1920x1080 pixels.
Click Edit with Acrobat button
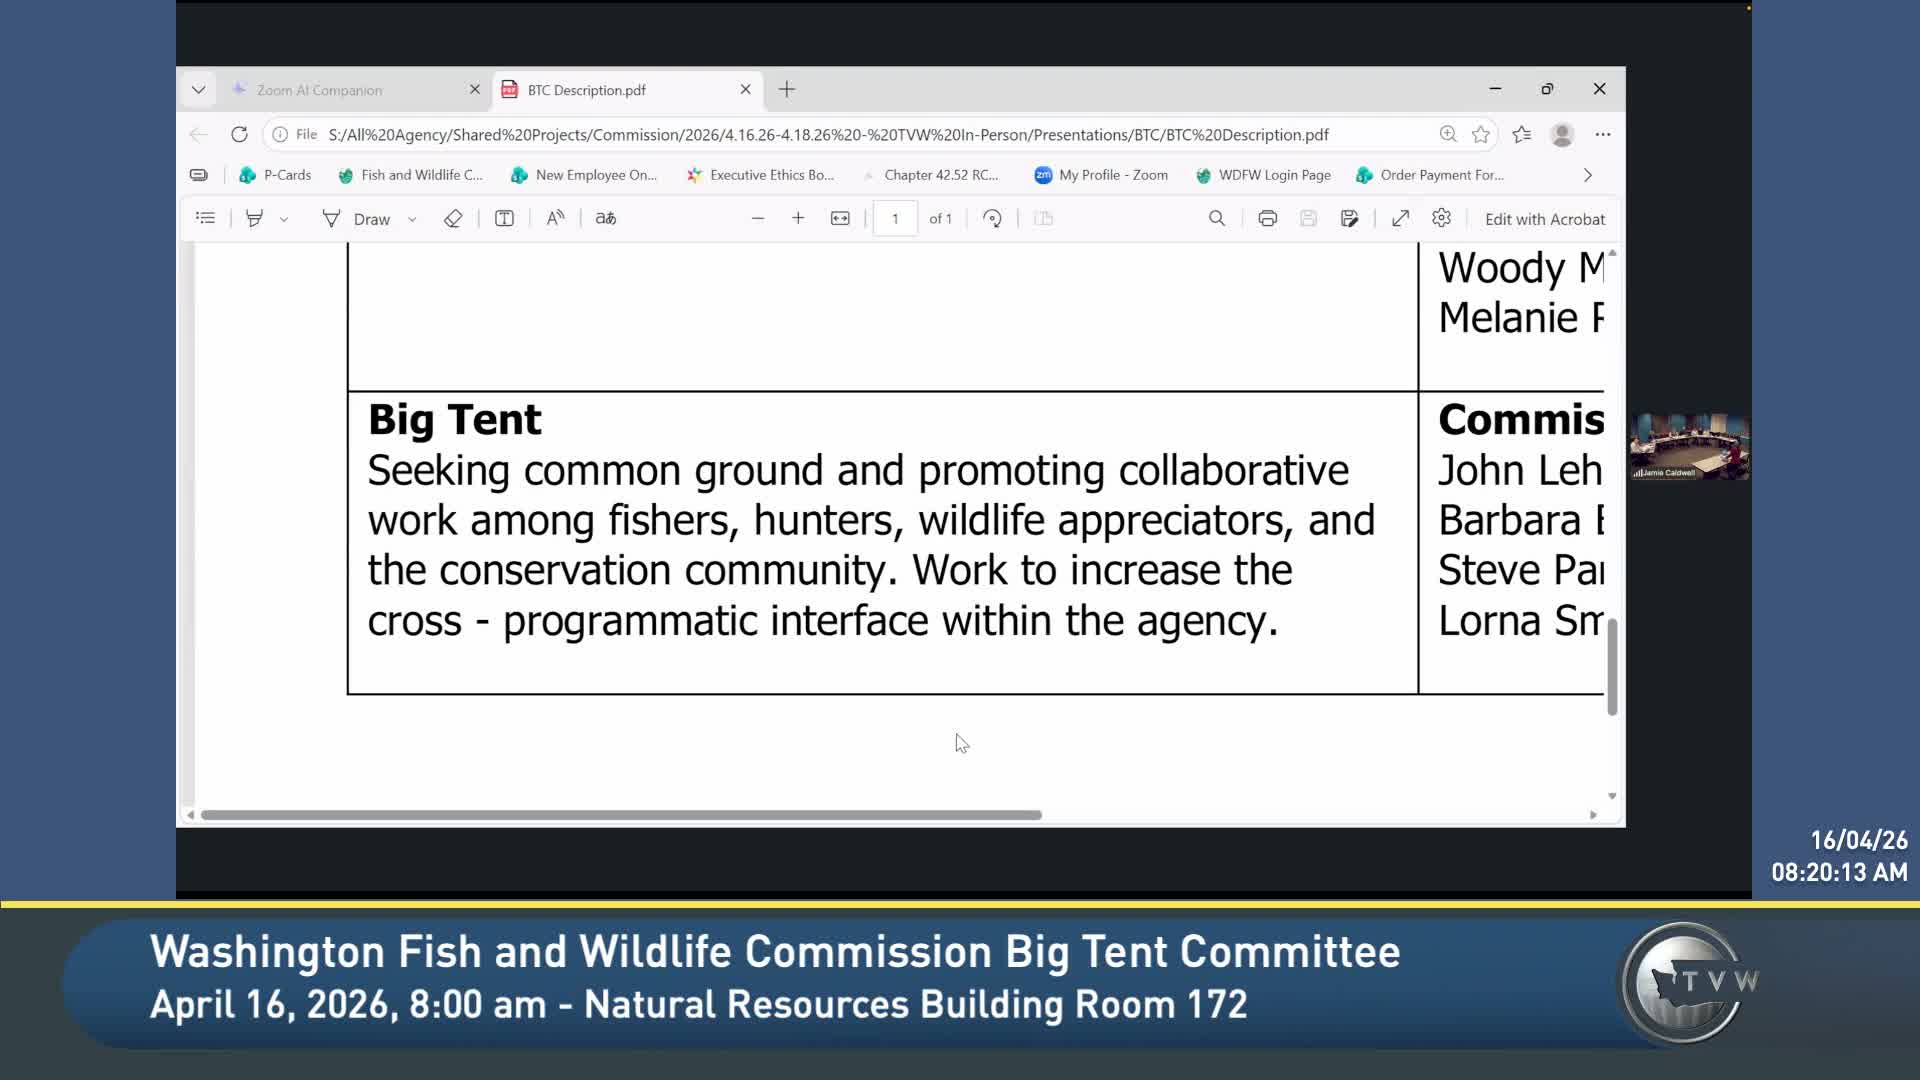[x=1544, y=219]
